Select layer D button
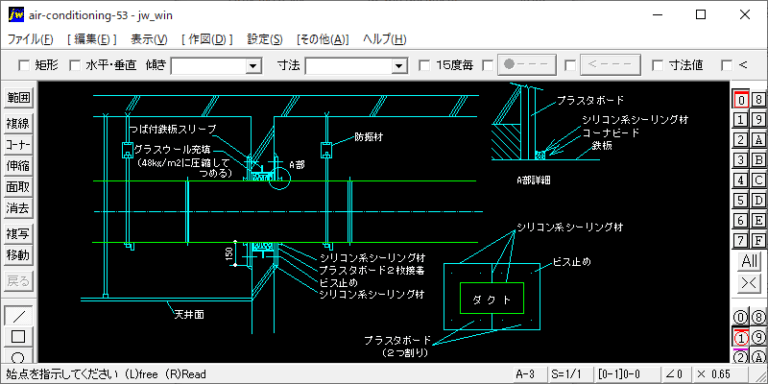768x384 pixels. (x=758, y=200)
